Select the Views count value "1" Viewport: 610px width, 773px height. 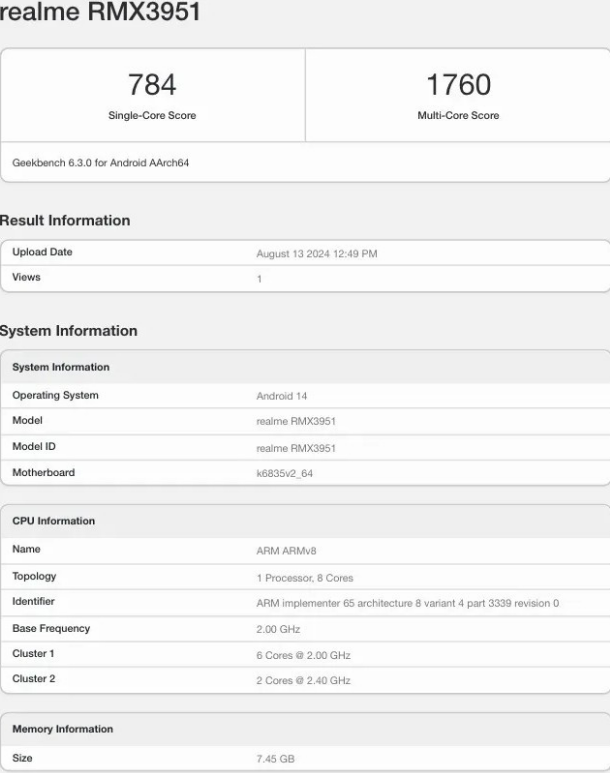click(259, 279)
